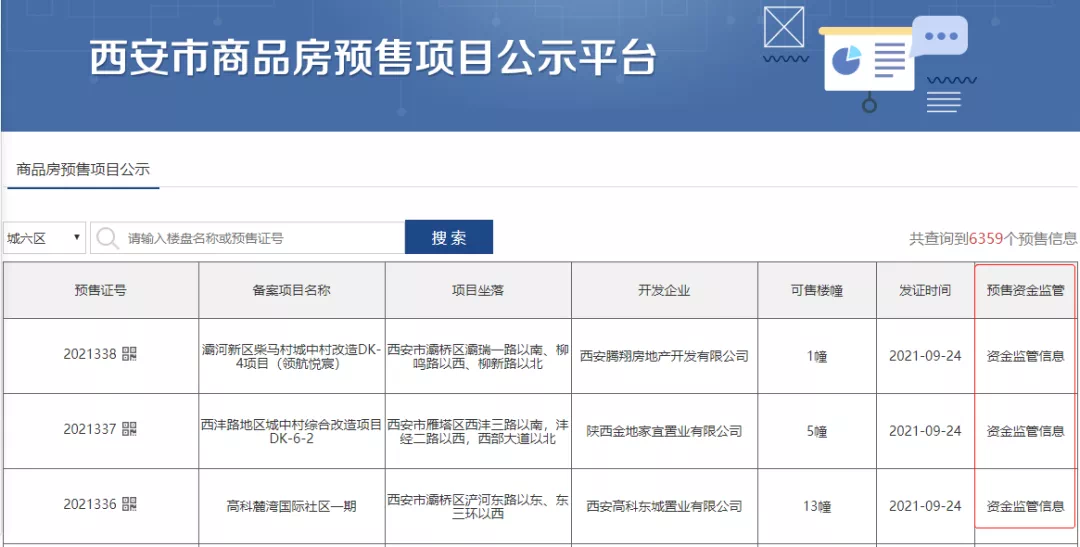The width and height of the screenshot is (1080, 547).
Task: Click the 预售证号 column header
Action: click(x=100, y=290)
